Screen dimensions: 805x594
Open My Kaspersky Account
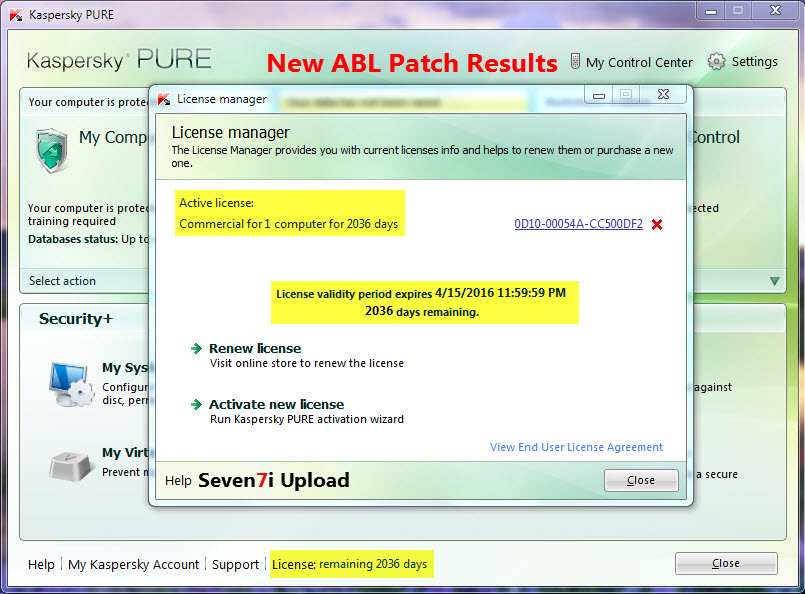133,564
